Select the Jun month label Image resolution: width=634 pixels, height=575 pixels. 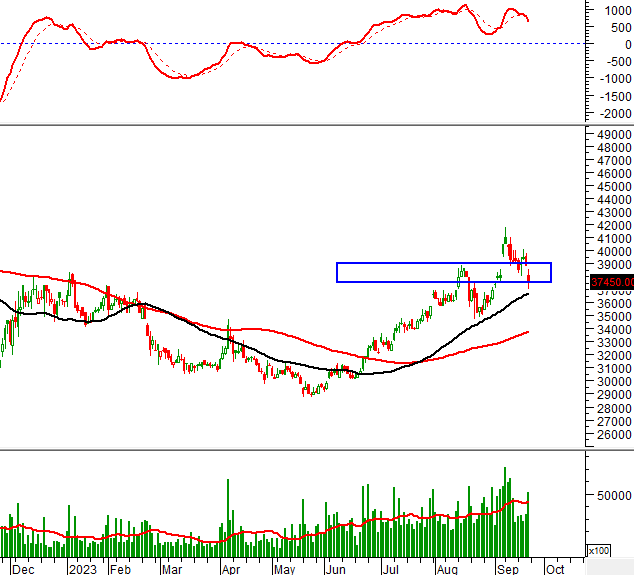pos(336,569)
